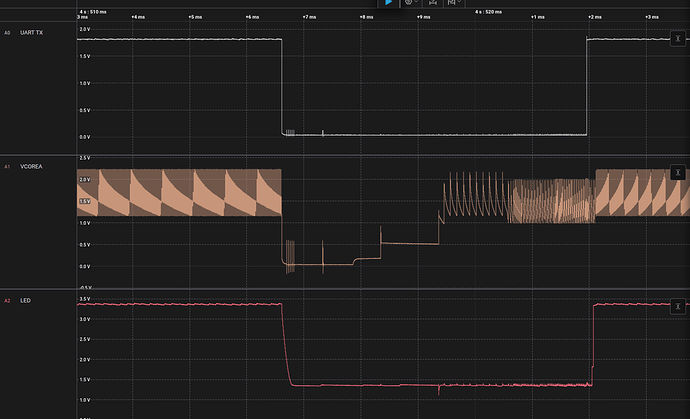Click the 1.5 V label on UART TX axis
The image size is (690, 419).
coord(84,56)
